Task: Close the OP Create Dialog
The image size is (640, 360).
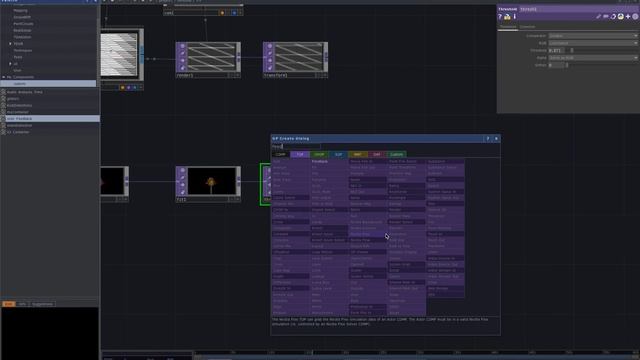Action: click(x=496, y=138)
